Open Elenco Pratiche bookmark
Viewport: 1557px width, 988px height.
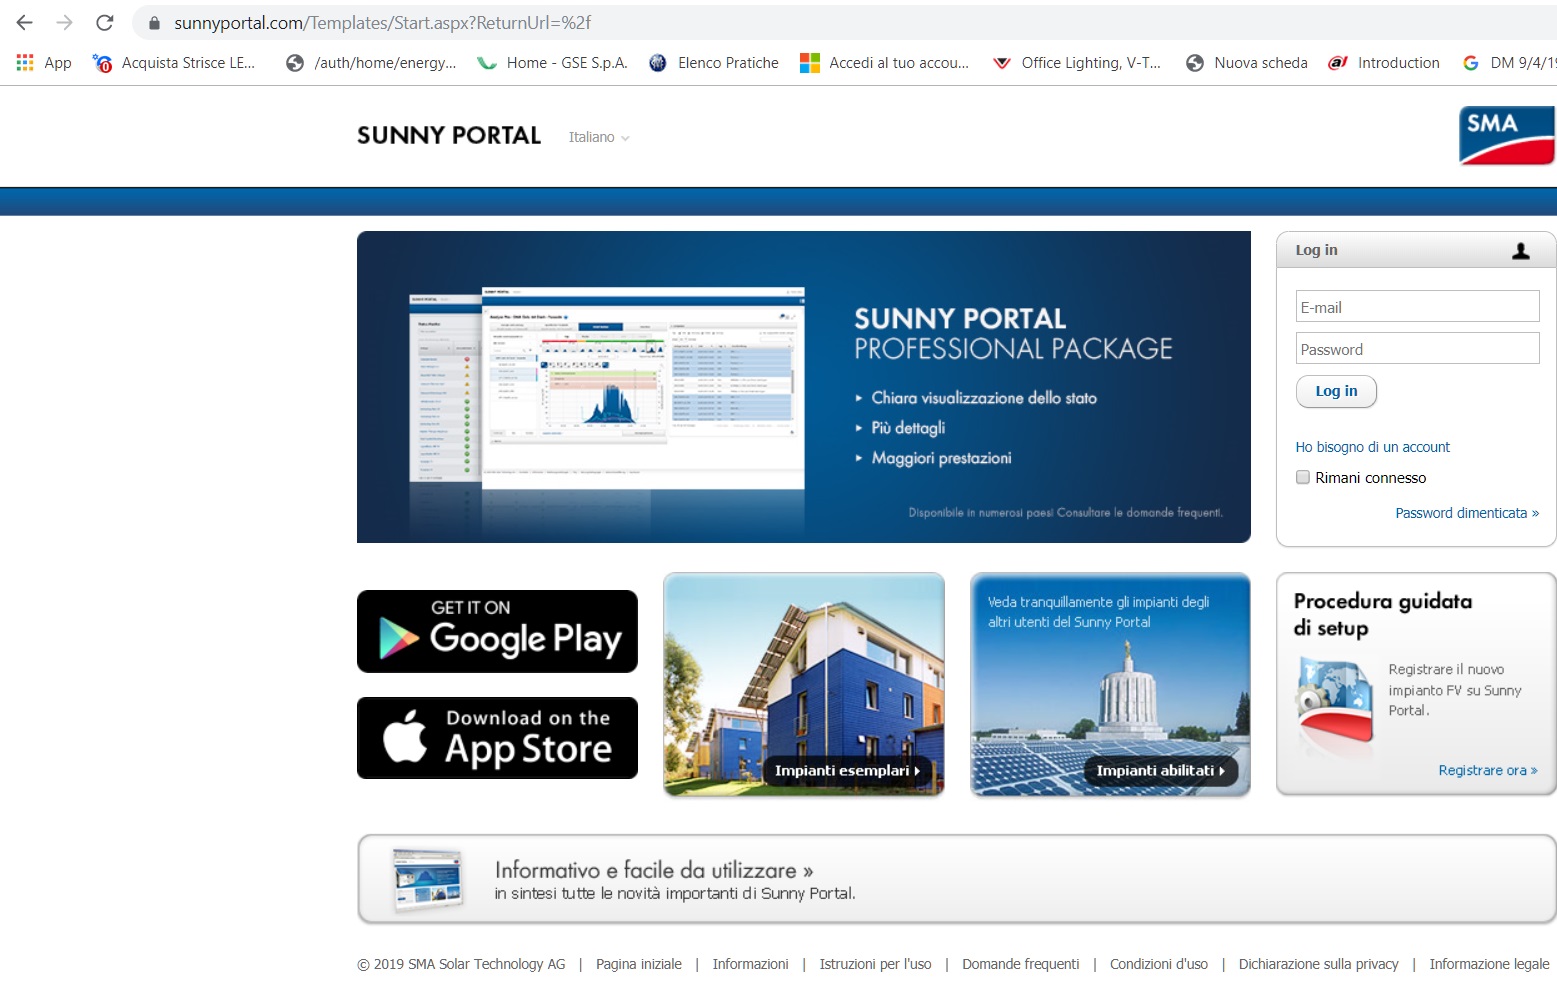[x=714, y=62]
